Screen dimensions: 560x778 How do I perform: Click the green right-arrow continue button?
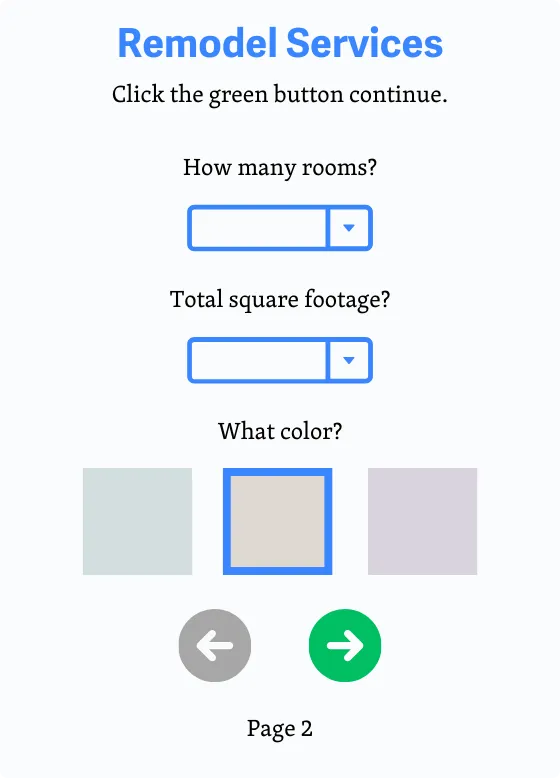(345, 645)
